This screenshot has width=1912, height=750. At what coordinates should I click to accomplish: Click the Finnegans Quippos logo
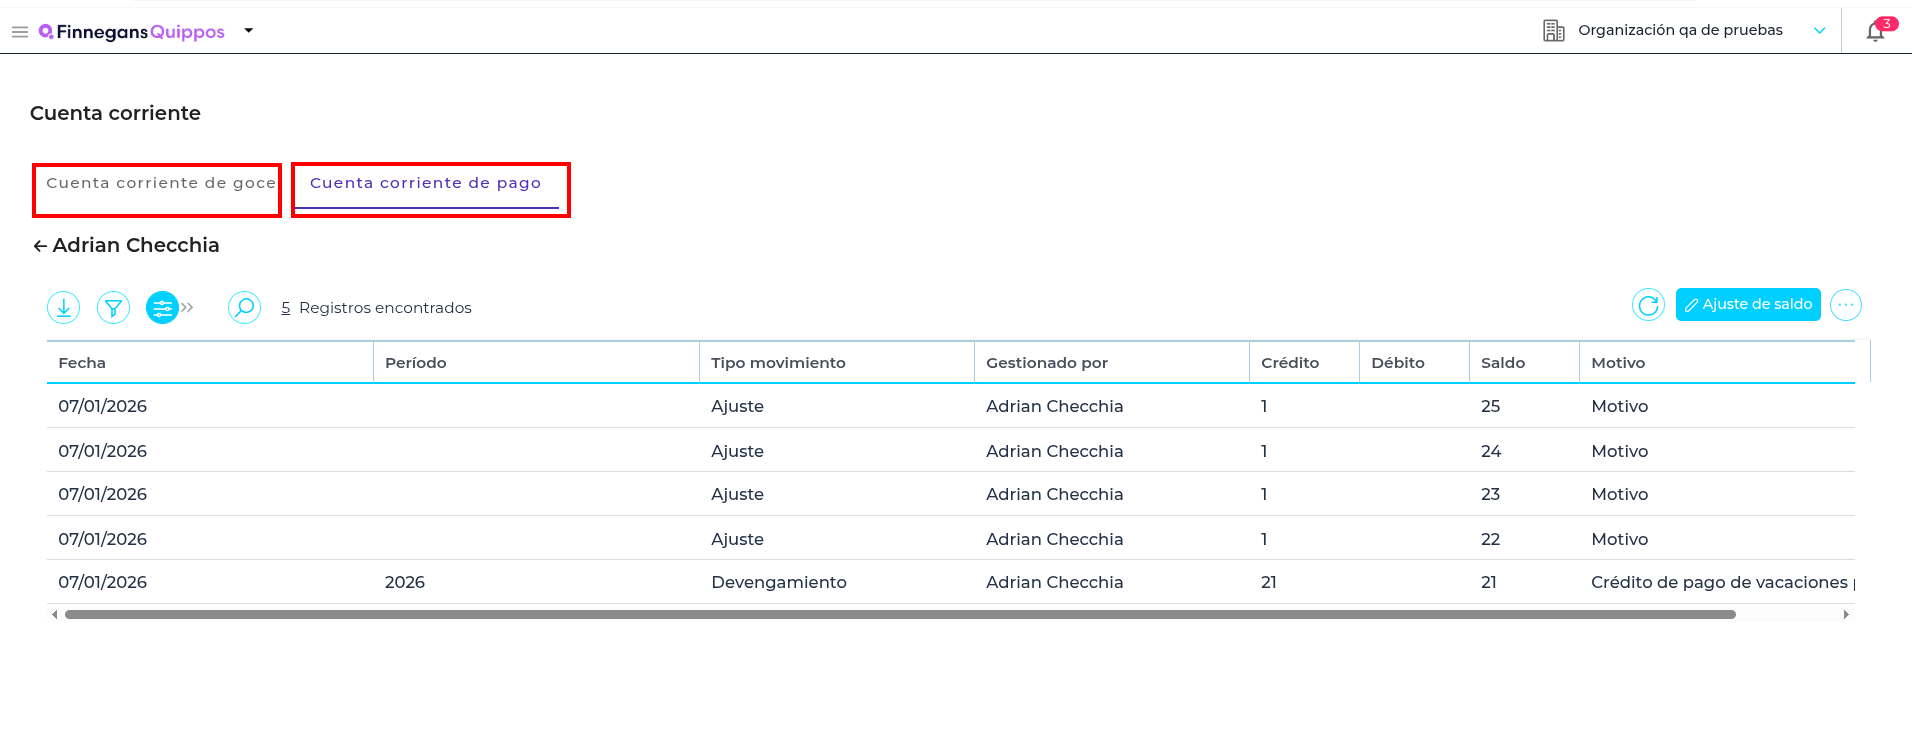coord(132,32)
